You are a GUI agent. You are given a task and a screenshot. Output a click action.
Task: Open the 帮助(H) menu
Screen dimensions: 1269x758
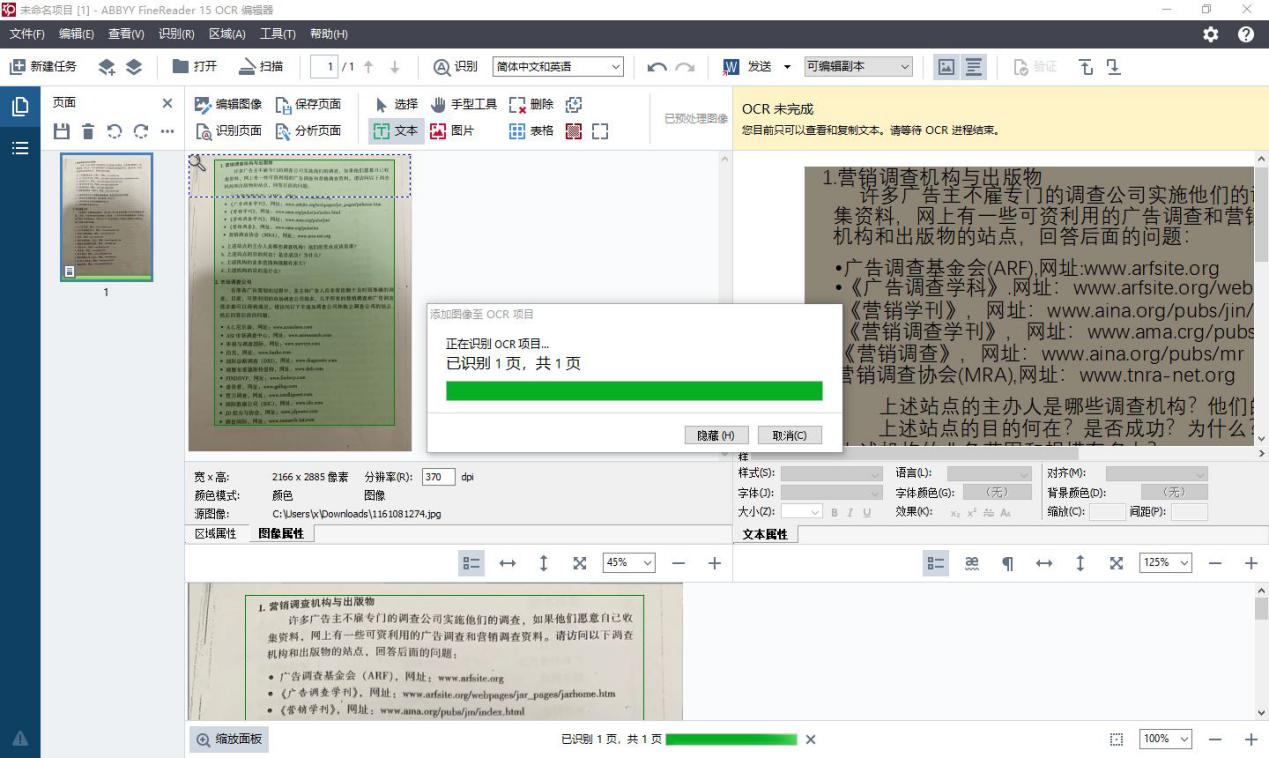pyautogui.click(x=329, y=34)
